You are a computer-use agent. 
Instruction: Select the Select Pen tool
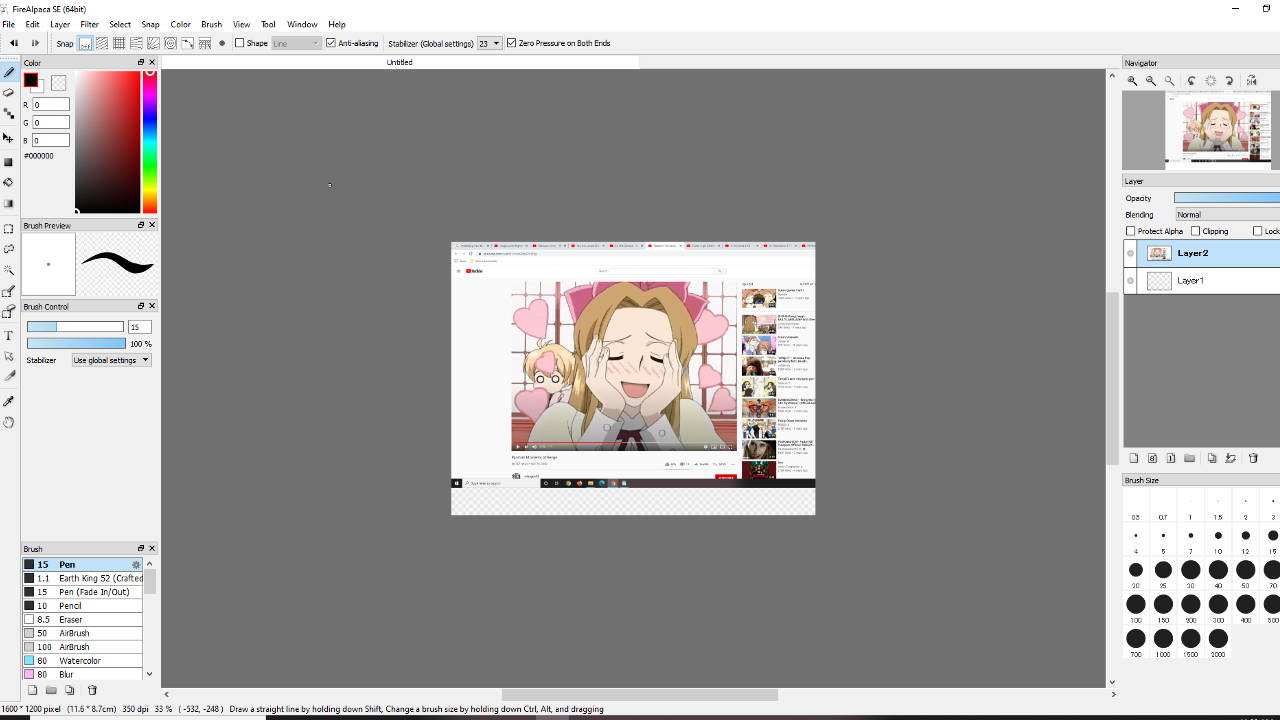click(9, 292)
